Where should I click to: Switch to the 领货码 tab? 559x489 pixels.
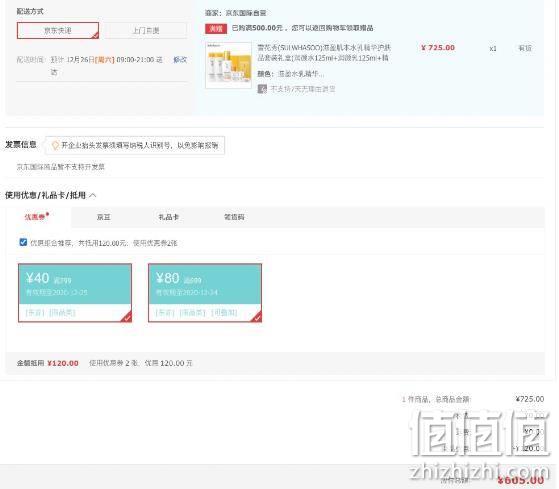tap(234, 217)
